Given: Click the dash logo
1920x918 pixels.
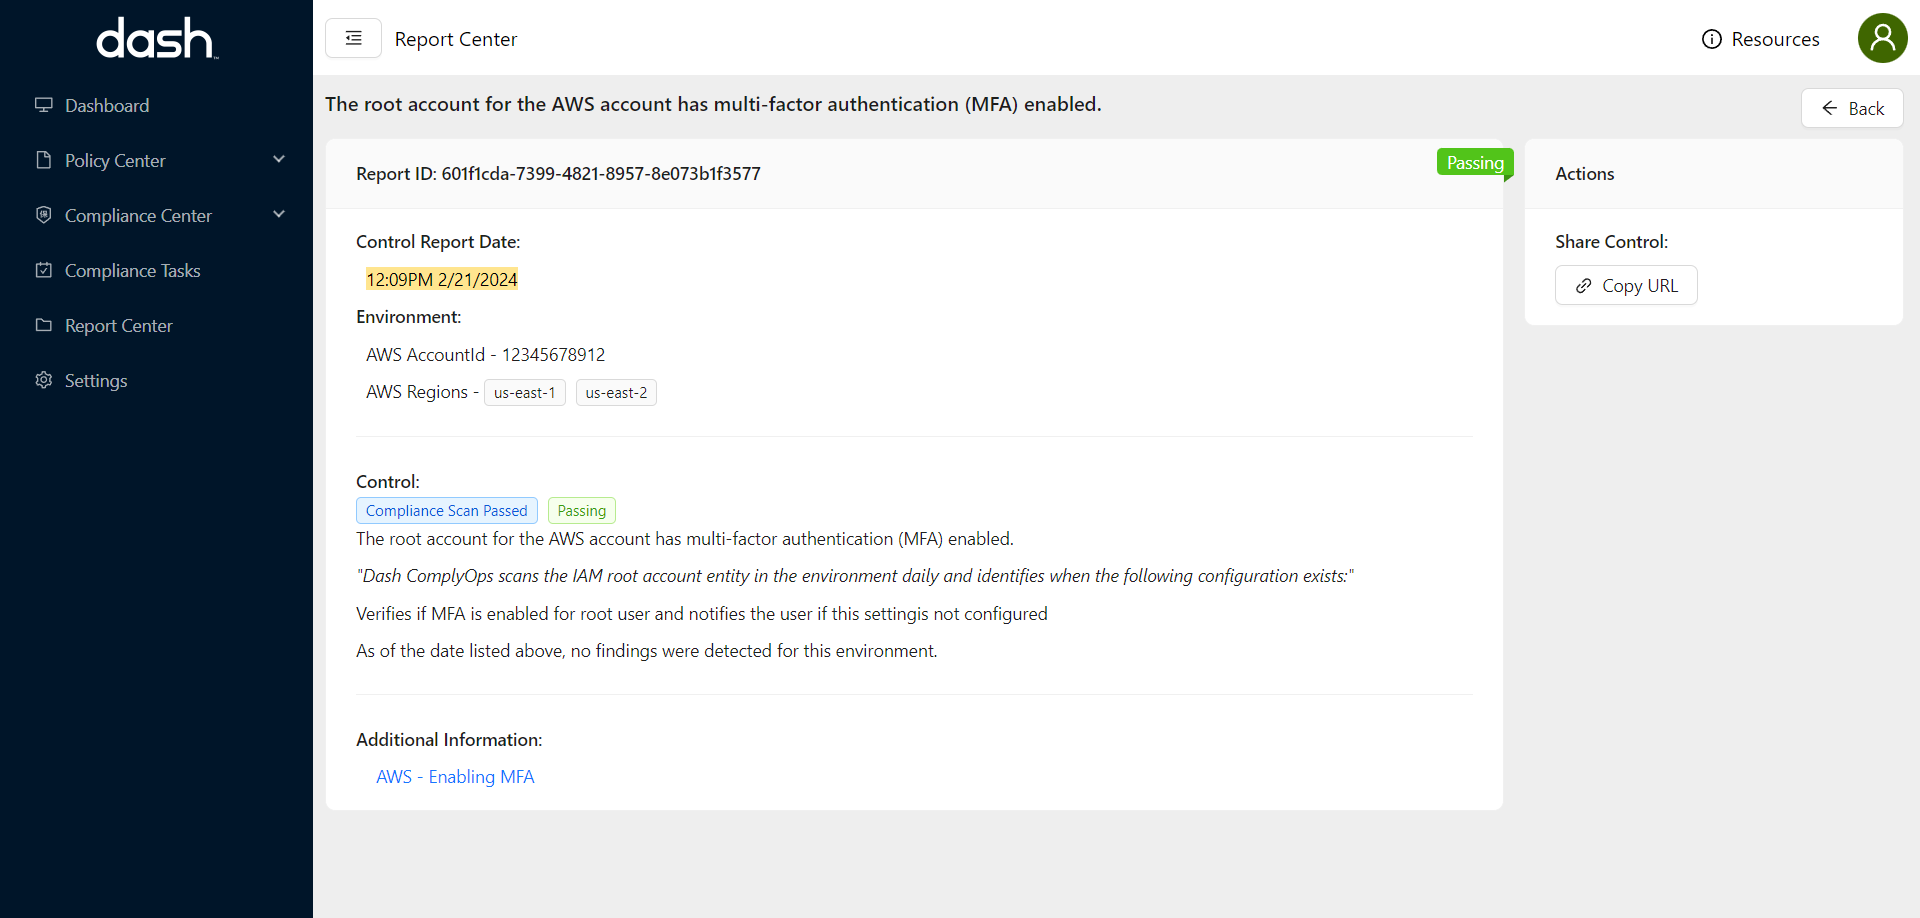Looking at the screenshot, I should click(x=155, y=38).
